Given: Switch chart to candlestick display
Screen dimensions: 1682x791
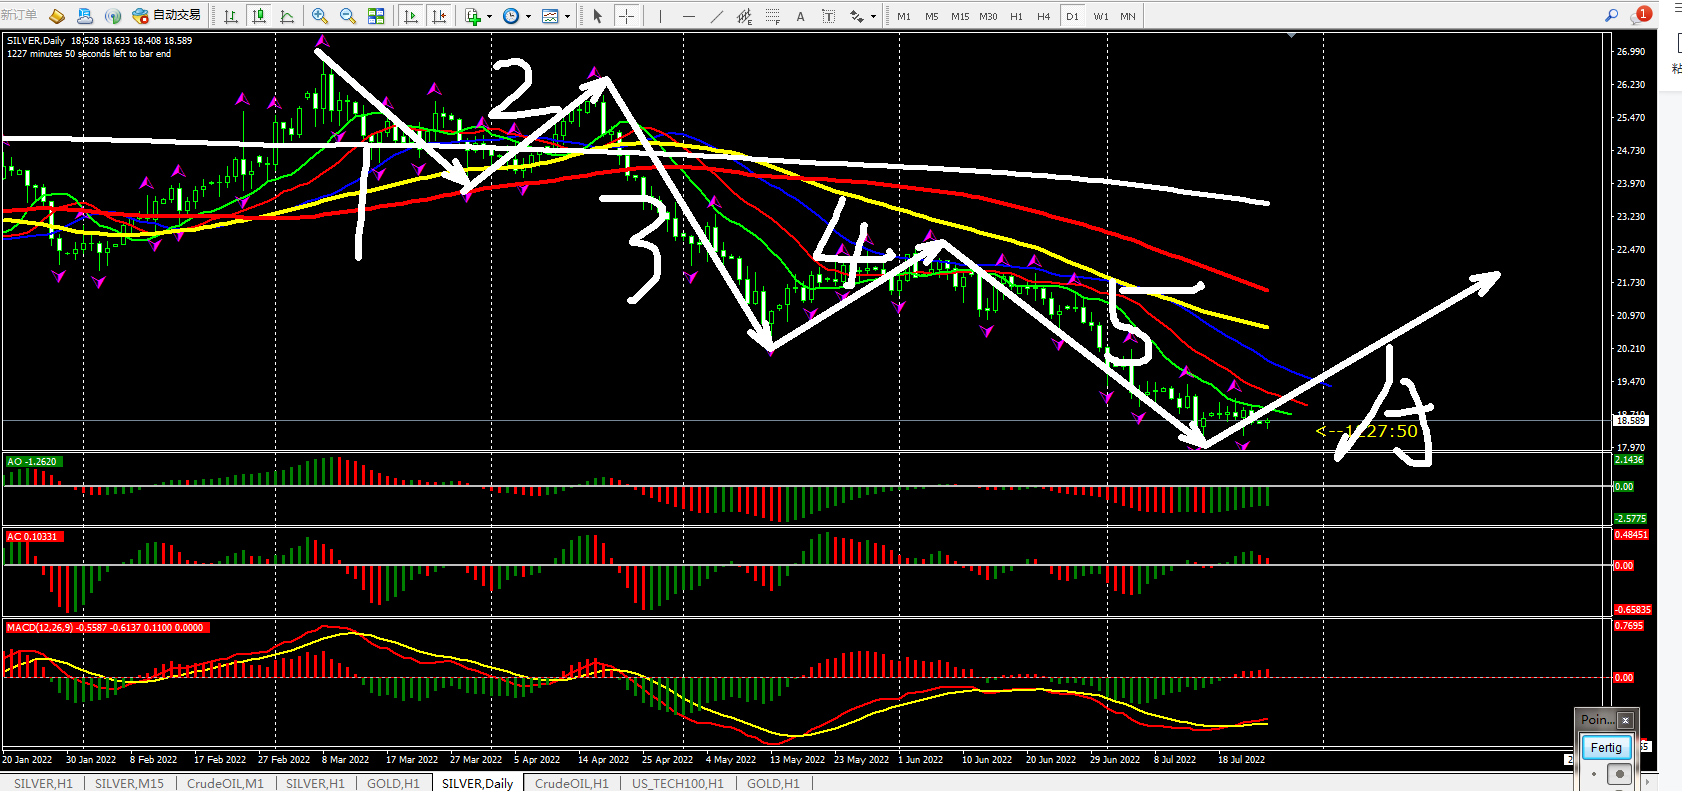Looking at the screenshot, I should (259, 16).
